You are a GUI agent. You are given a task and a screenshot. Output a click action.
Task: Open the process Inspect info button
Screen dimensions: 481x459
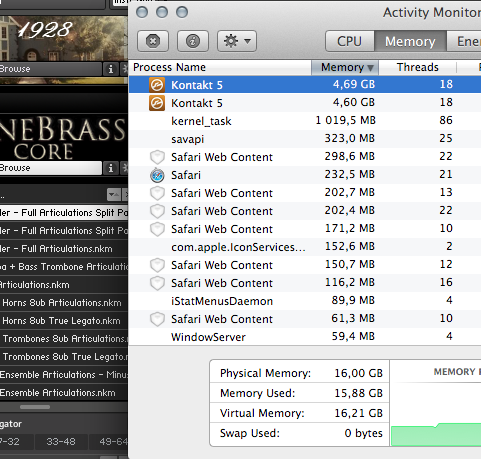click(x=193, y=41)
